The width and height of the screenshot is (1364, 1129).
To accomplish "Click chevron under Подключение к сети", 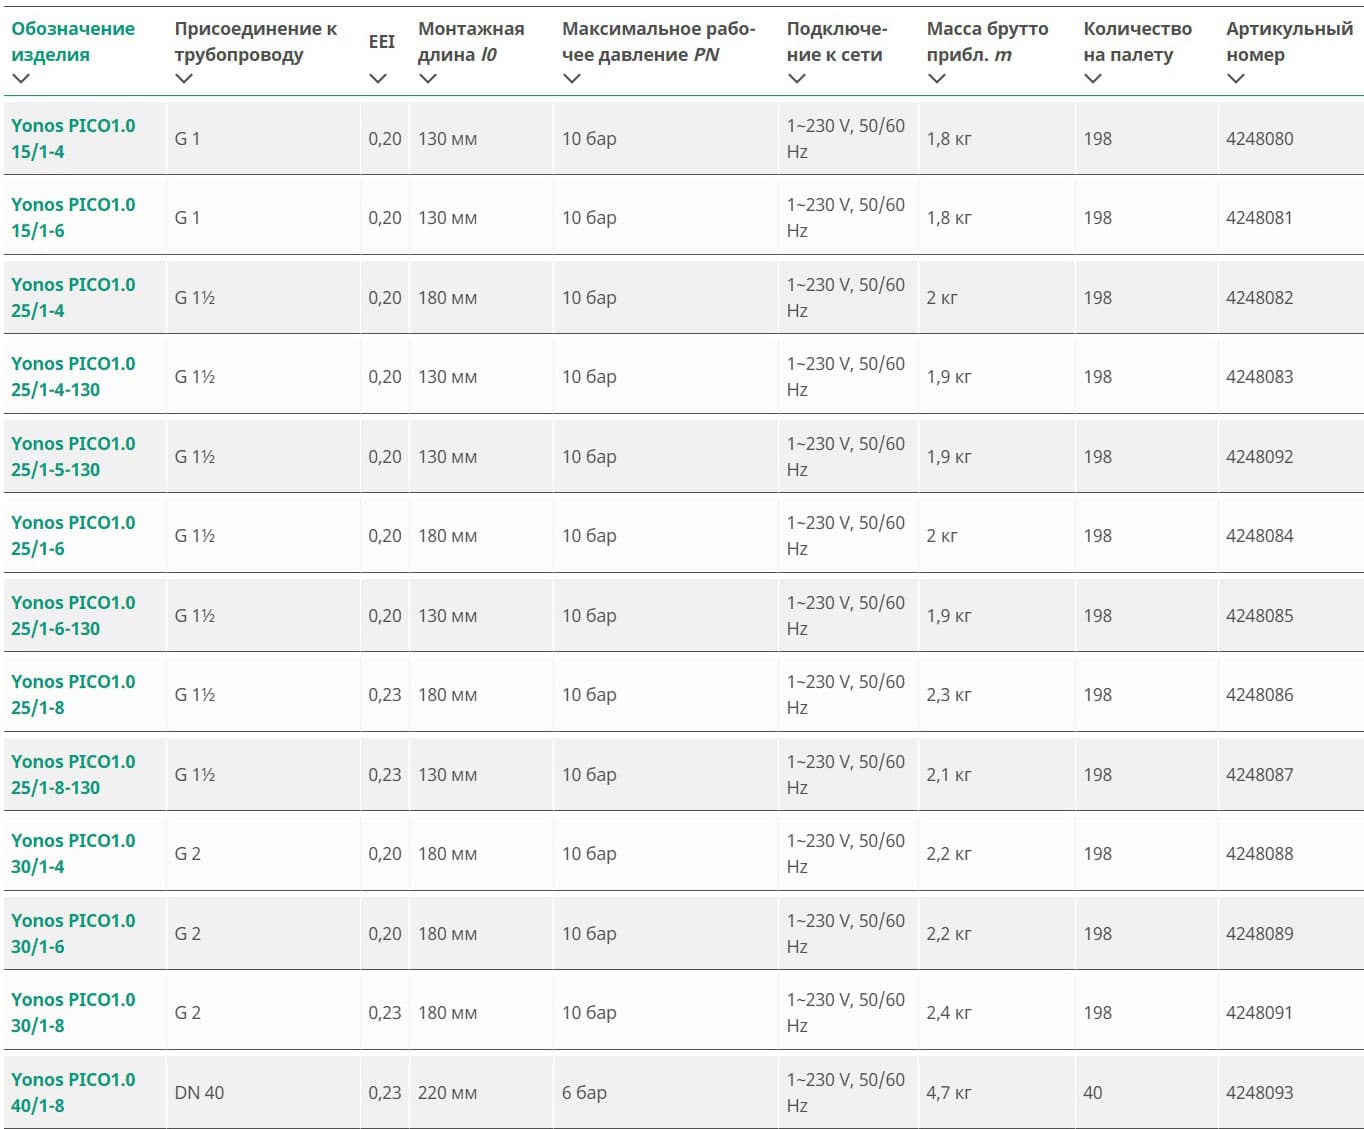I will tap(797, 78).
